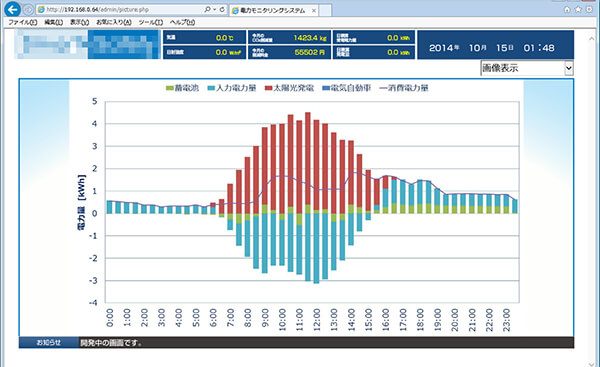The width and height of the screenshot is (600, 367).
Task: Click the browser forward arrow button
Action: point(28,10)
